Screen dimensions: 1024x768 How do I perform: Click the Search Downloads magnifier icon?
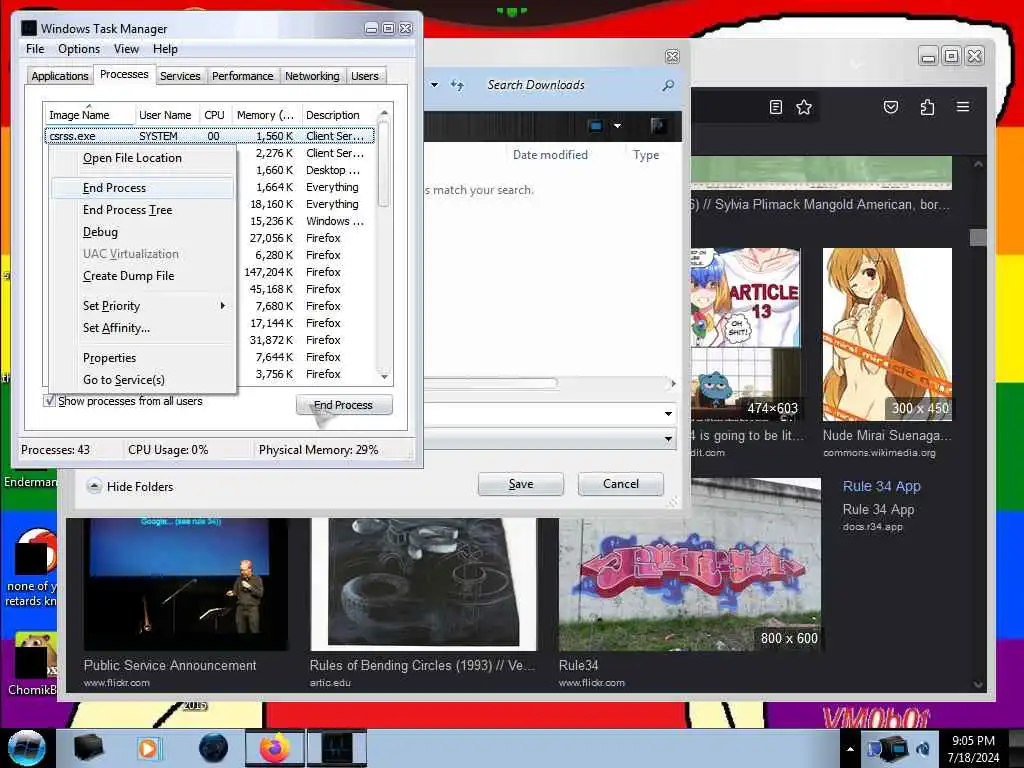click(x=668, y=86)
